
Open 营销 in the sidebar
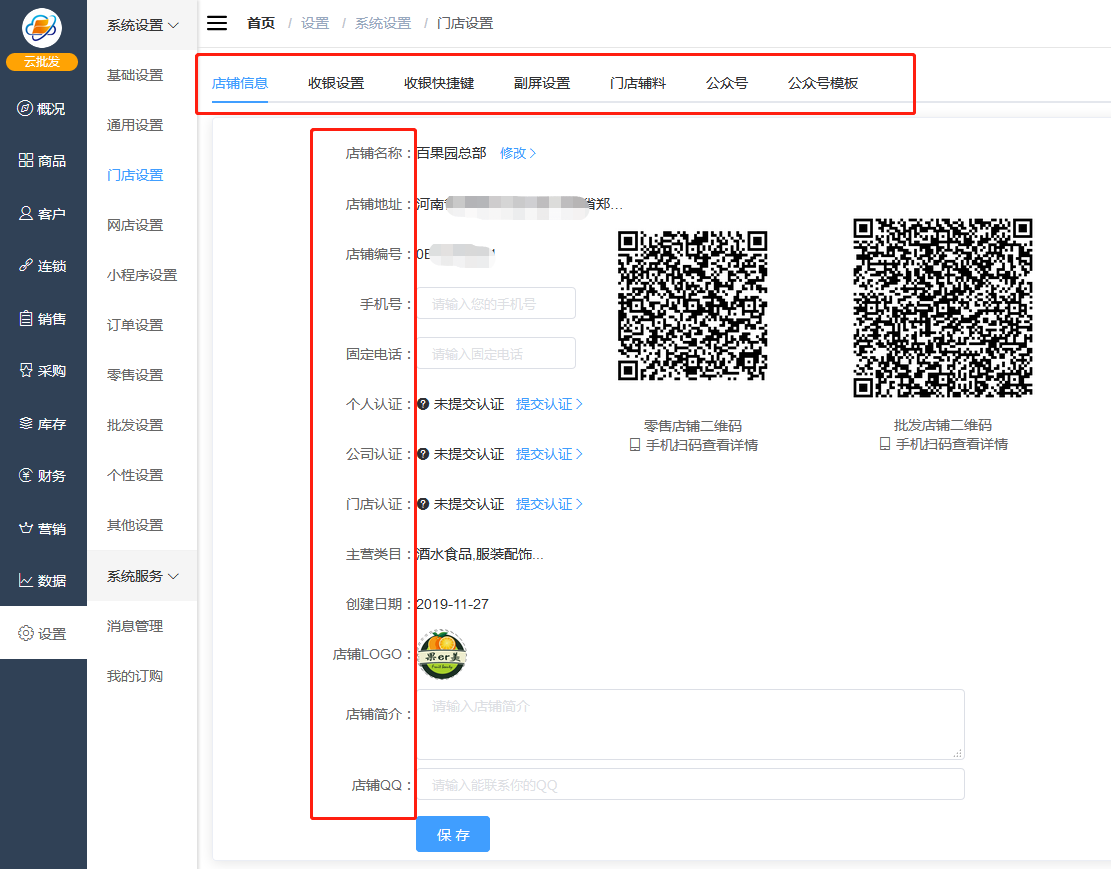[x=42, y=528]
